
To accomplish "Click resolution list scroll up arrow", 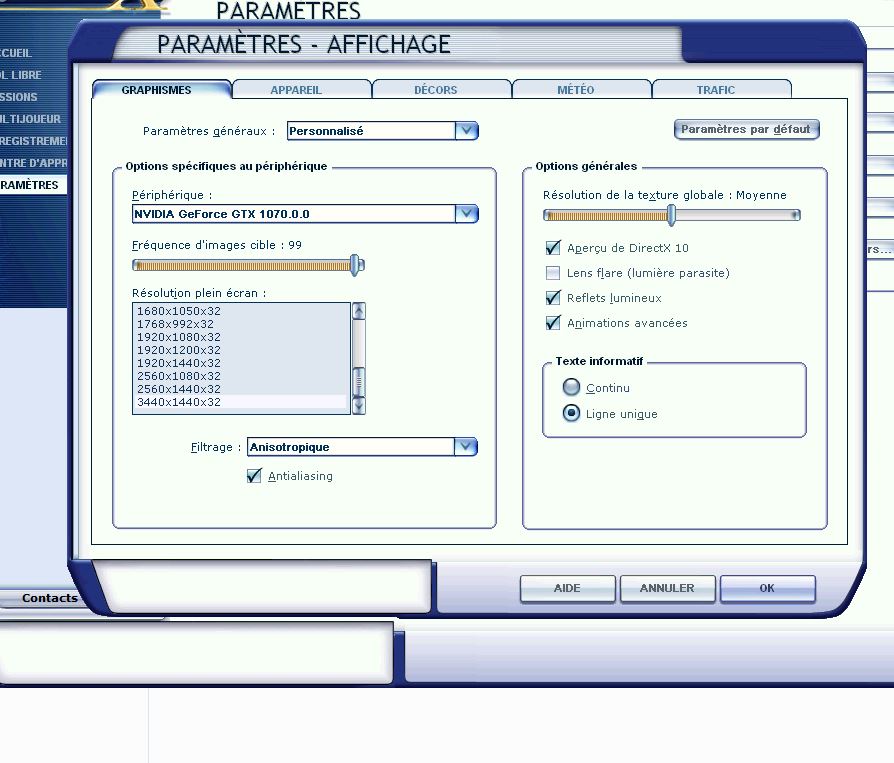I will (359, 311).
